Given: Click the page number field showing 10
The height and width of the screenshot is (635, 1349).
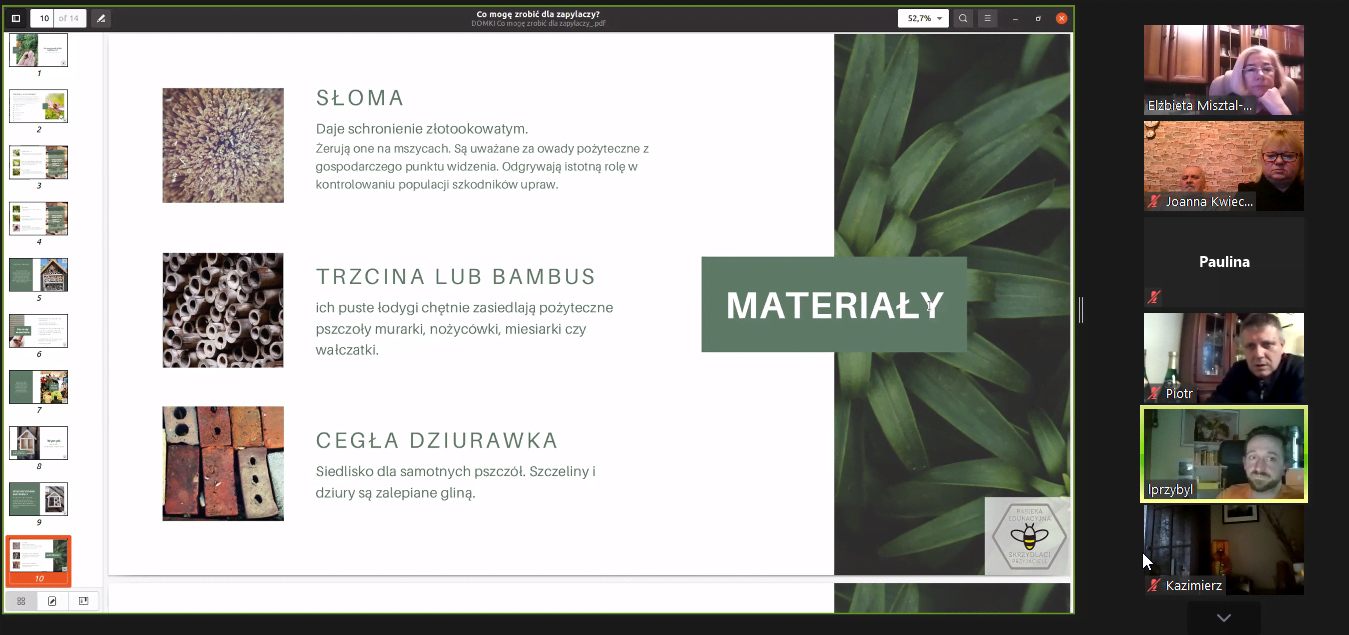Looking at the screenshot, I should coord(46,18).
